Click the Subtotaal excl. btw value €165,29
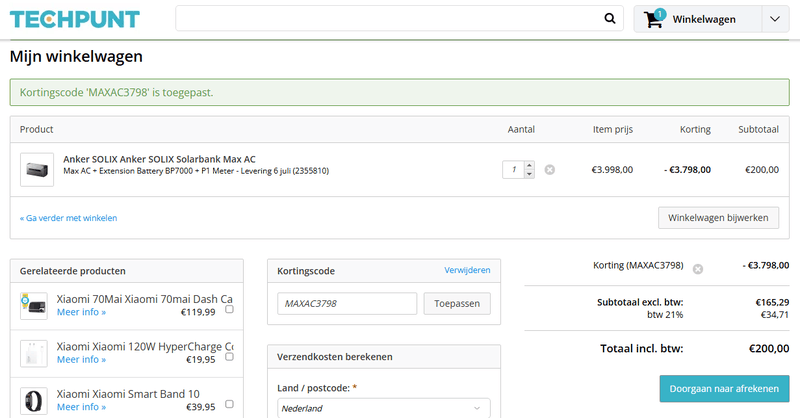 (x=772, y=302)
